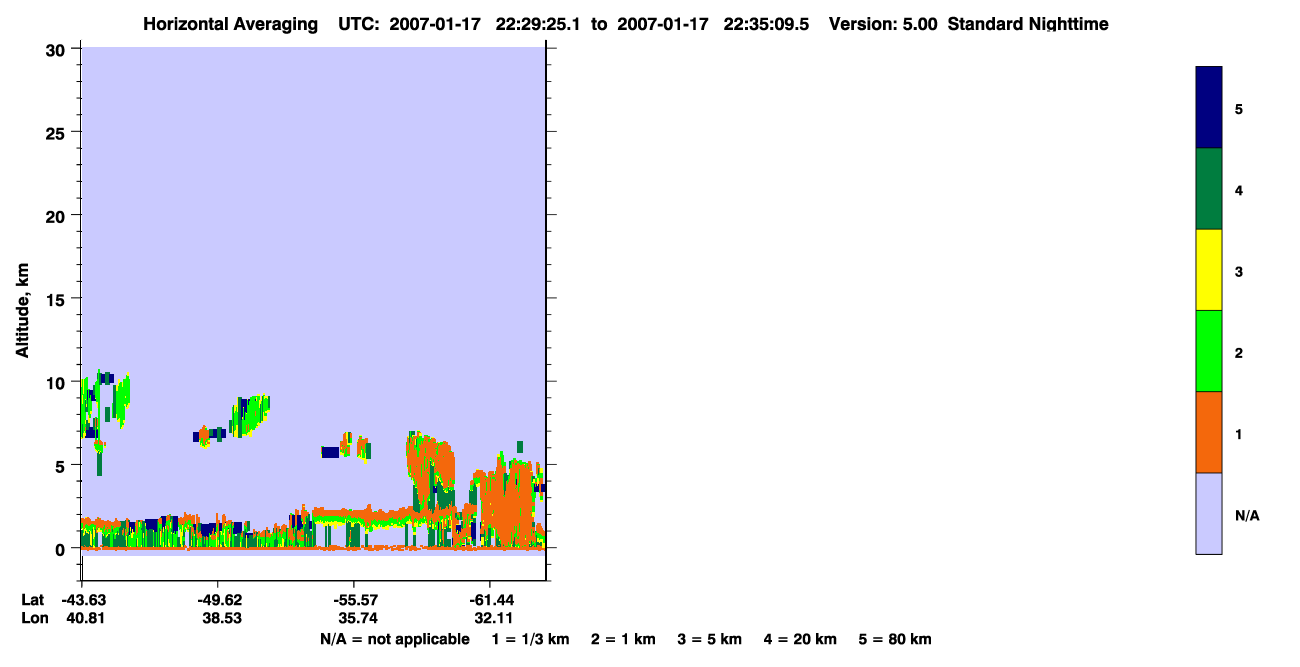The image size is (1300, 667).
Task: Click the colorbar label '5'
Action: pos(1239,108)
